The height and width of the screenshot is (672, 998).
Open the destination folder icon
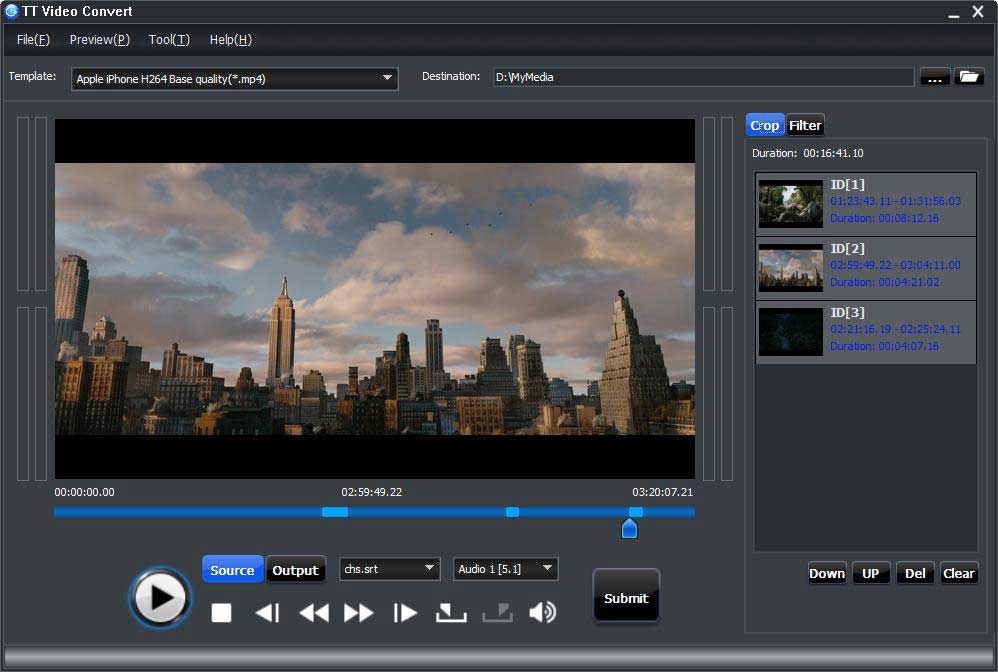pos(969,77)
